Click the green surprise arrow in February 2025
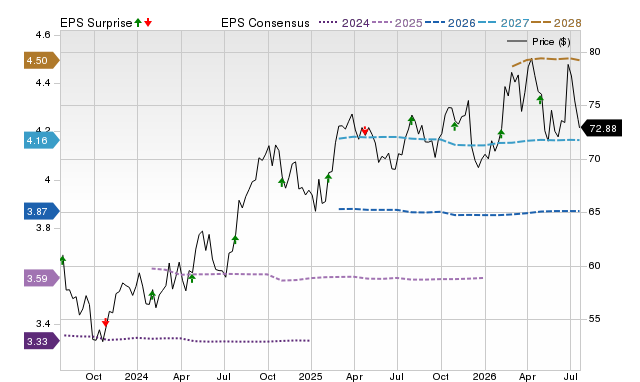 328,177
